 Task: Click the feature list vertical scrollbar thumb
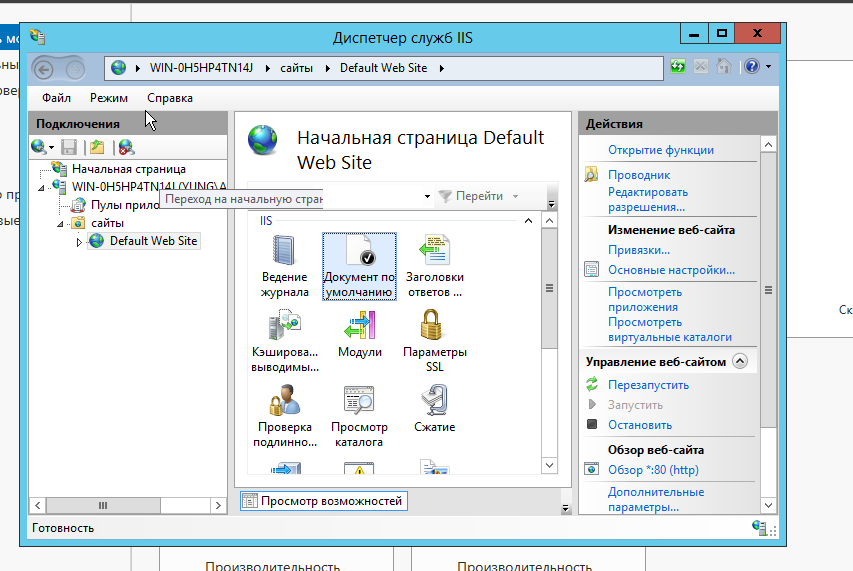pyautogui.click(x=549, y=288)
